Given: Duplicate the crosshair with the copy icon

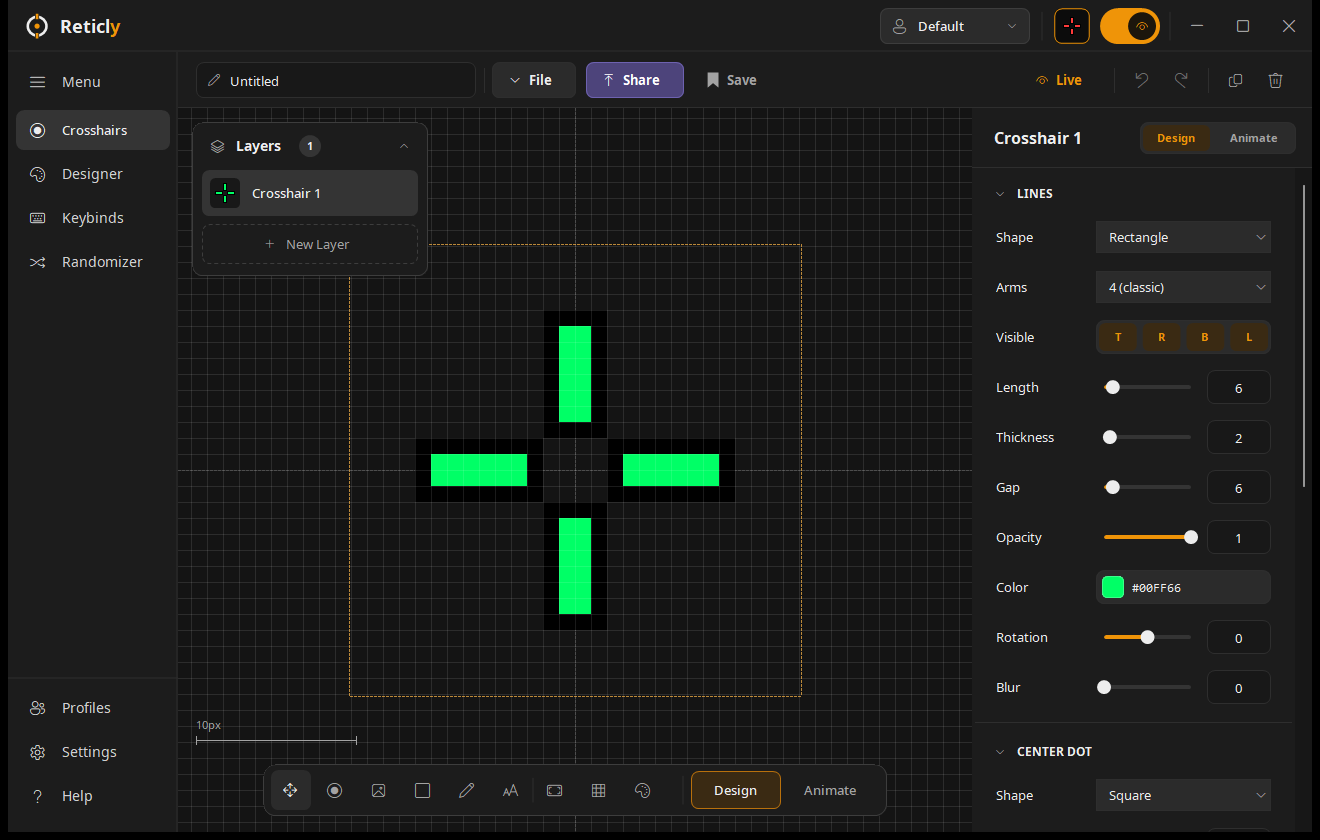Looking at the screenshot, I should click(x=1236, y=80).
